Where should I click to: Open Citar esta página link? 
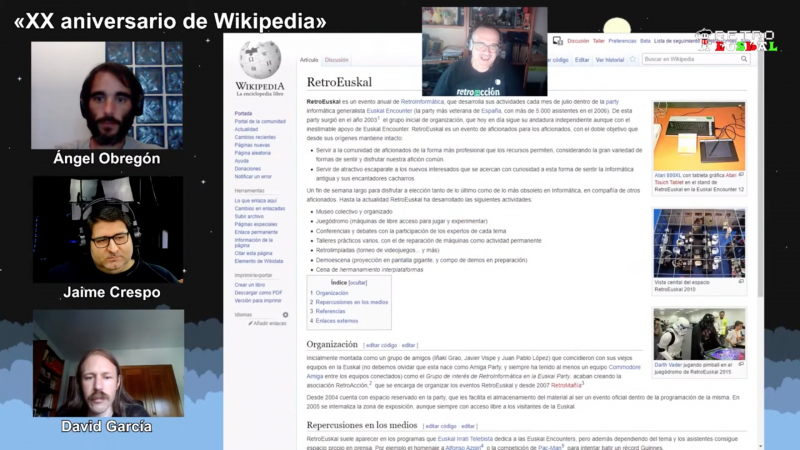[254, 253]
